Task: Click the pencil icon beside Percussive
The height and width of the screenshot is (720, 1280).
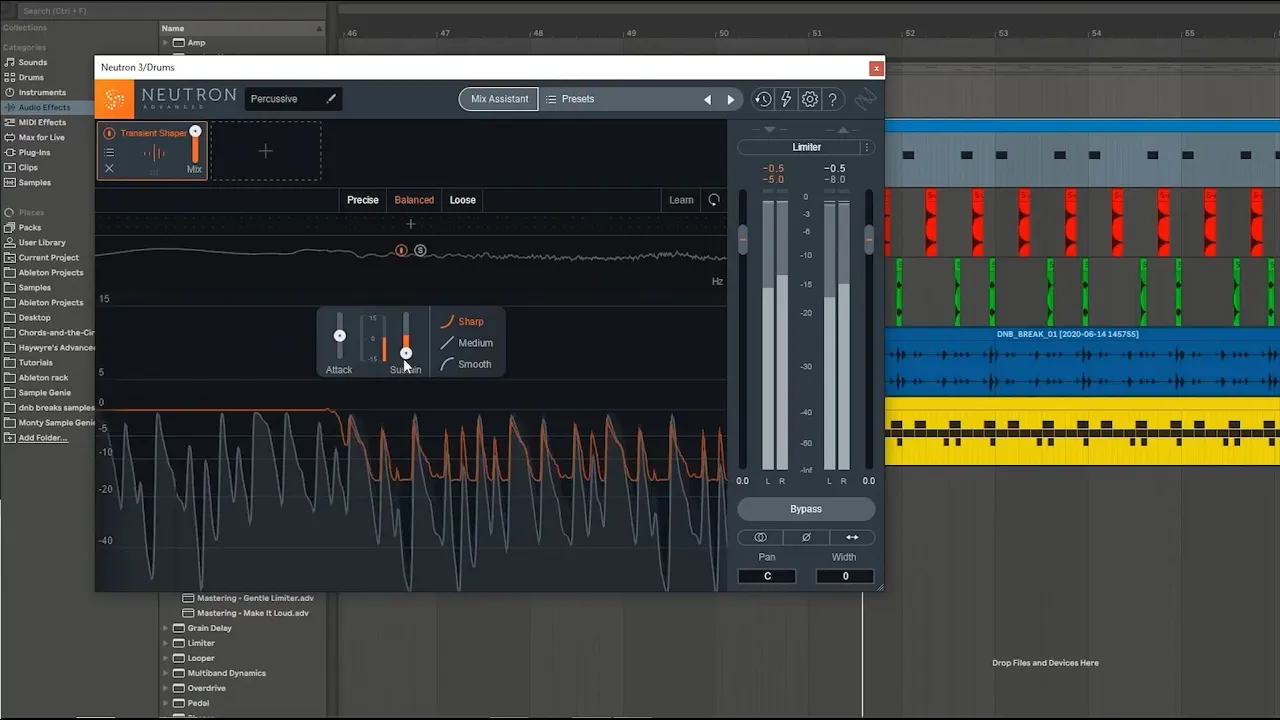Action: [x=331, y=99]
